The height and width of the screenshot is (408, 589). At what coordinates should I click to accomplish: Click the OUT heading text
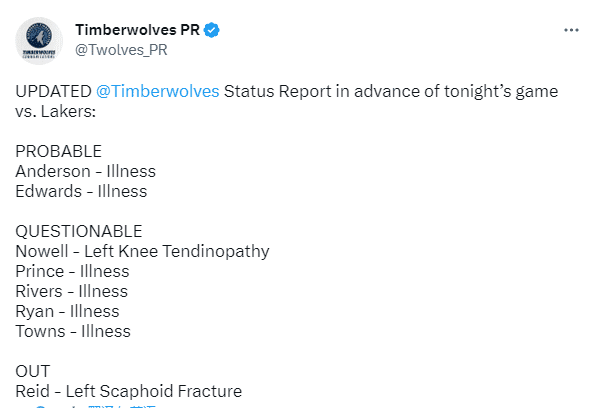tap(33, 371)
